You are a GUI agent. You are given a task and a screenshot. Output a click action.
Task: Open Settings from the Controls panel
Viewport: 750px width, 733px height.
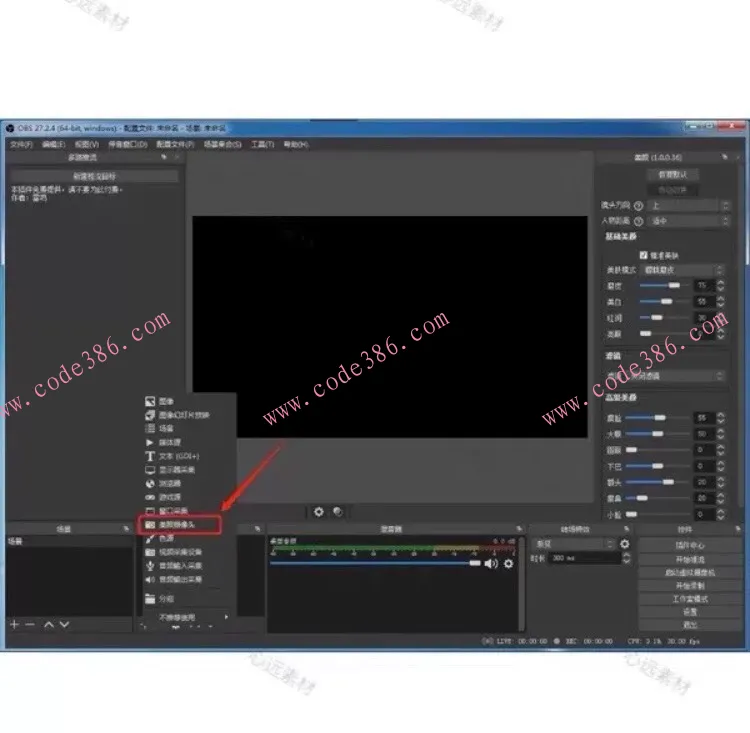[x=690, y=612]
